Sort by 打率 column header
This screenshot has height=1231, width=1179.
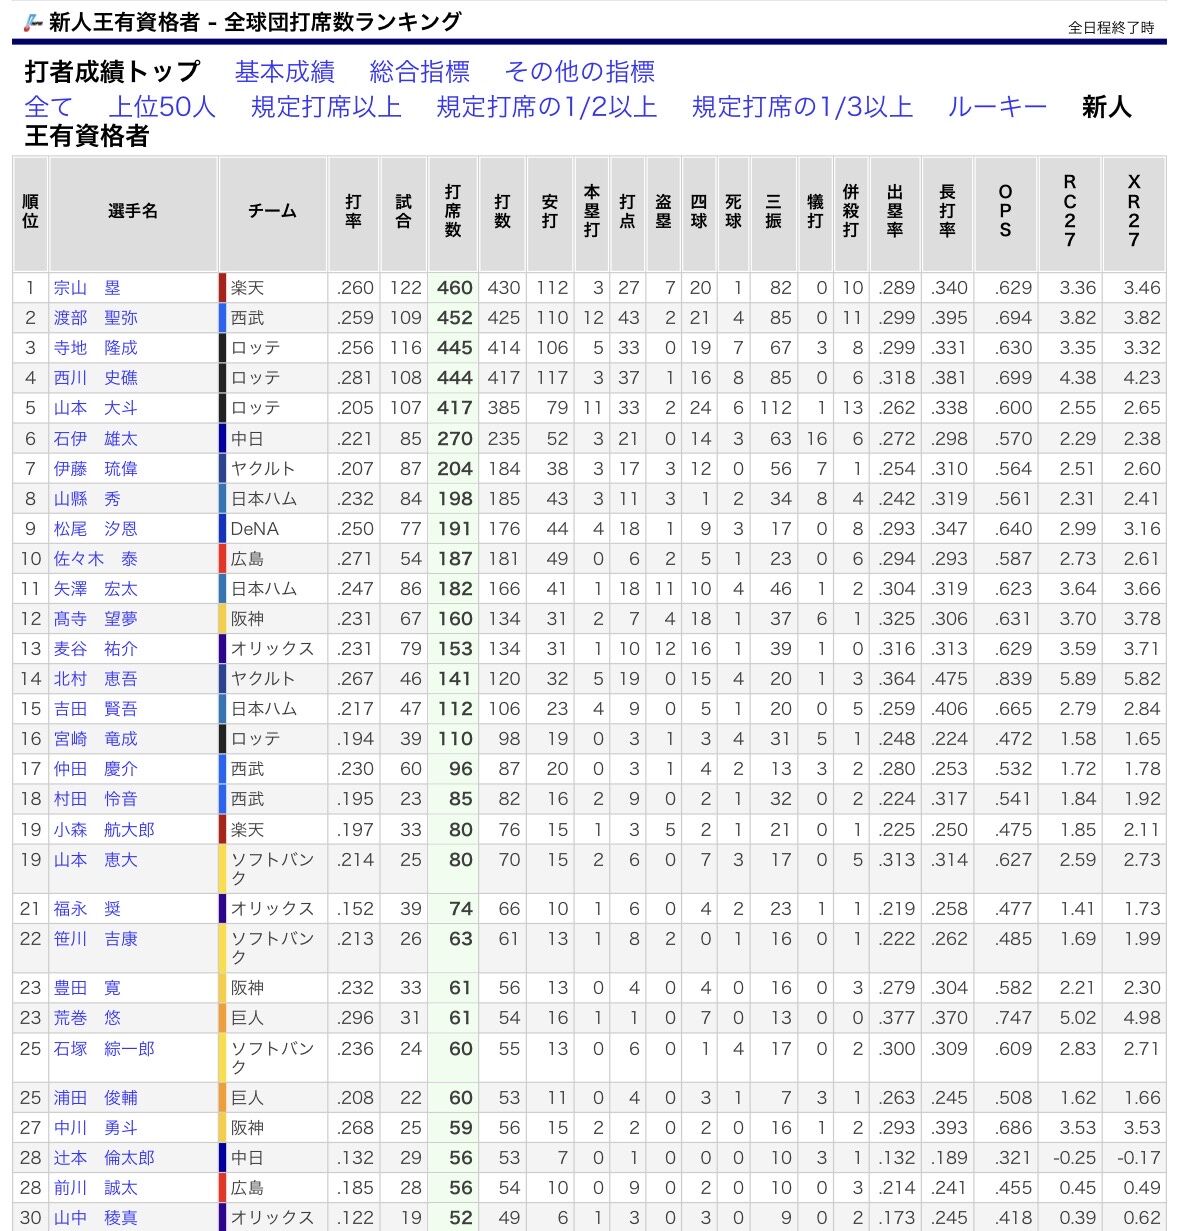(x=353, y=212)
